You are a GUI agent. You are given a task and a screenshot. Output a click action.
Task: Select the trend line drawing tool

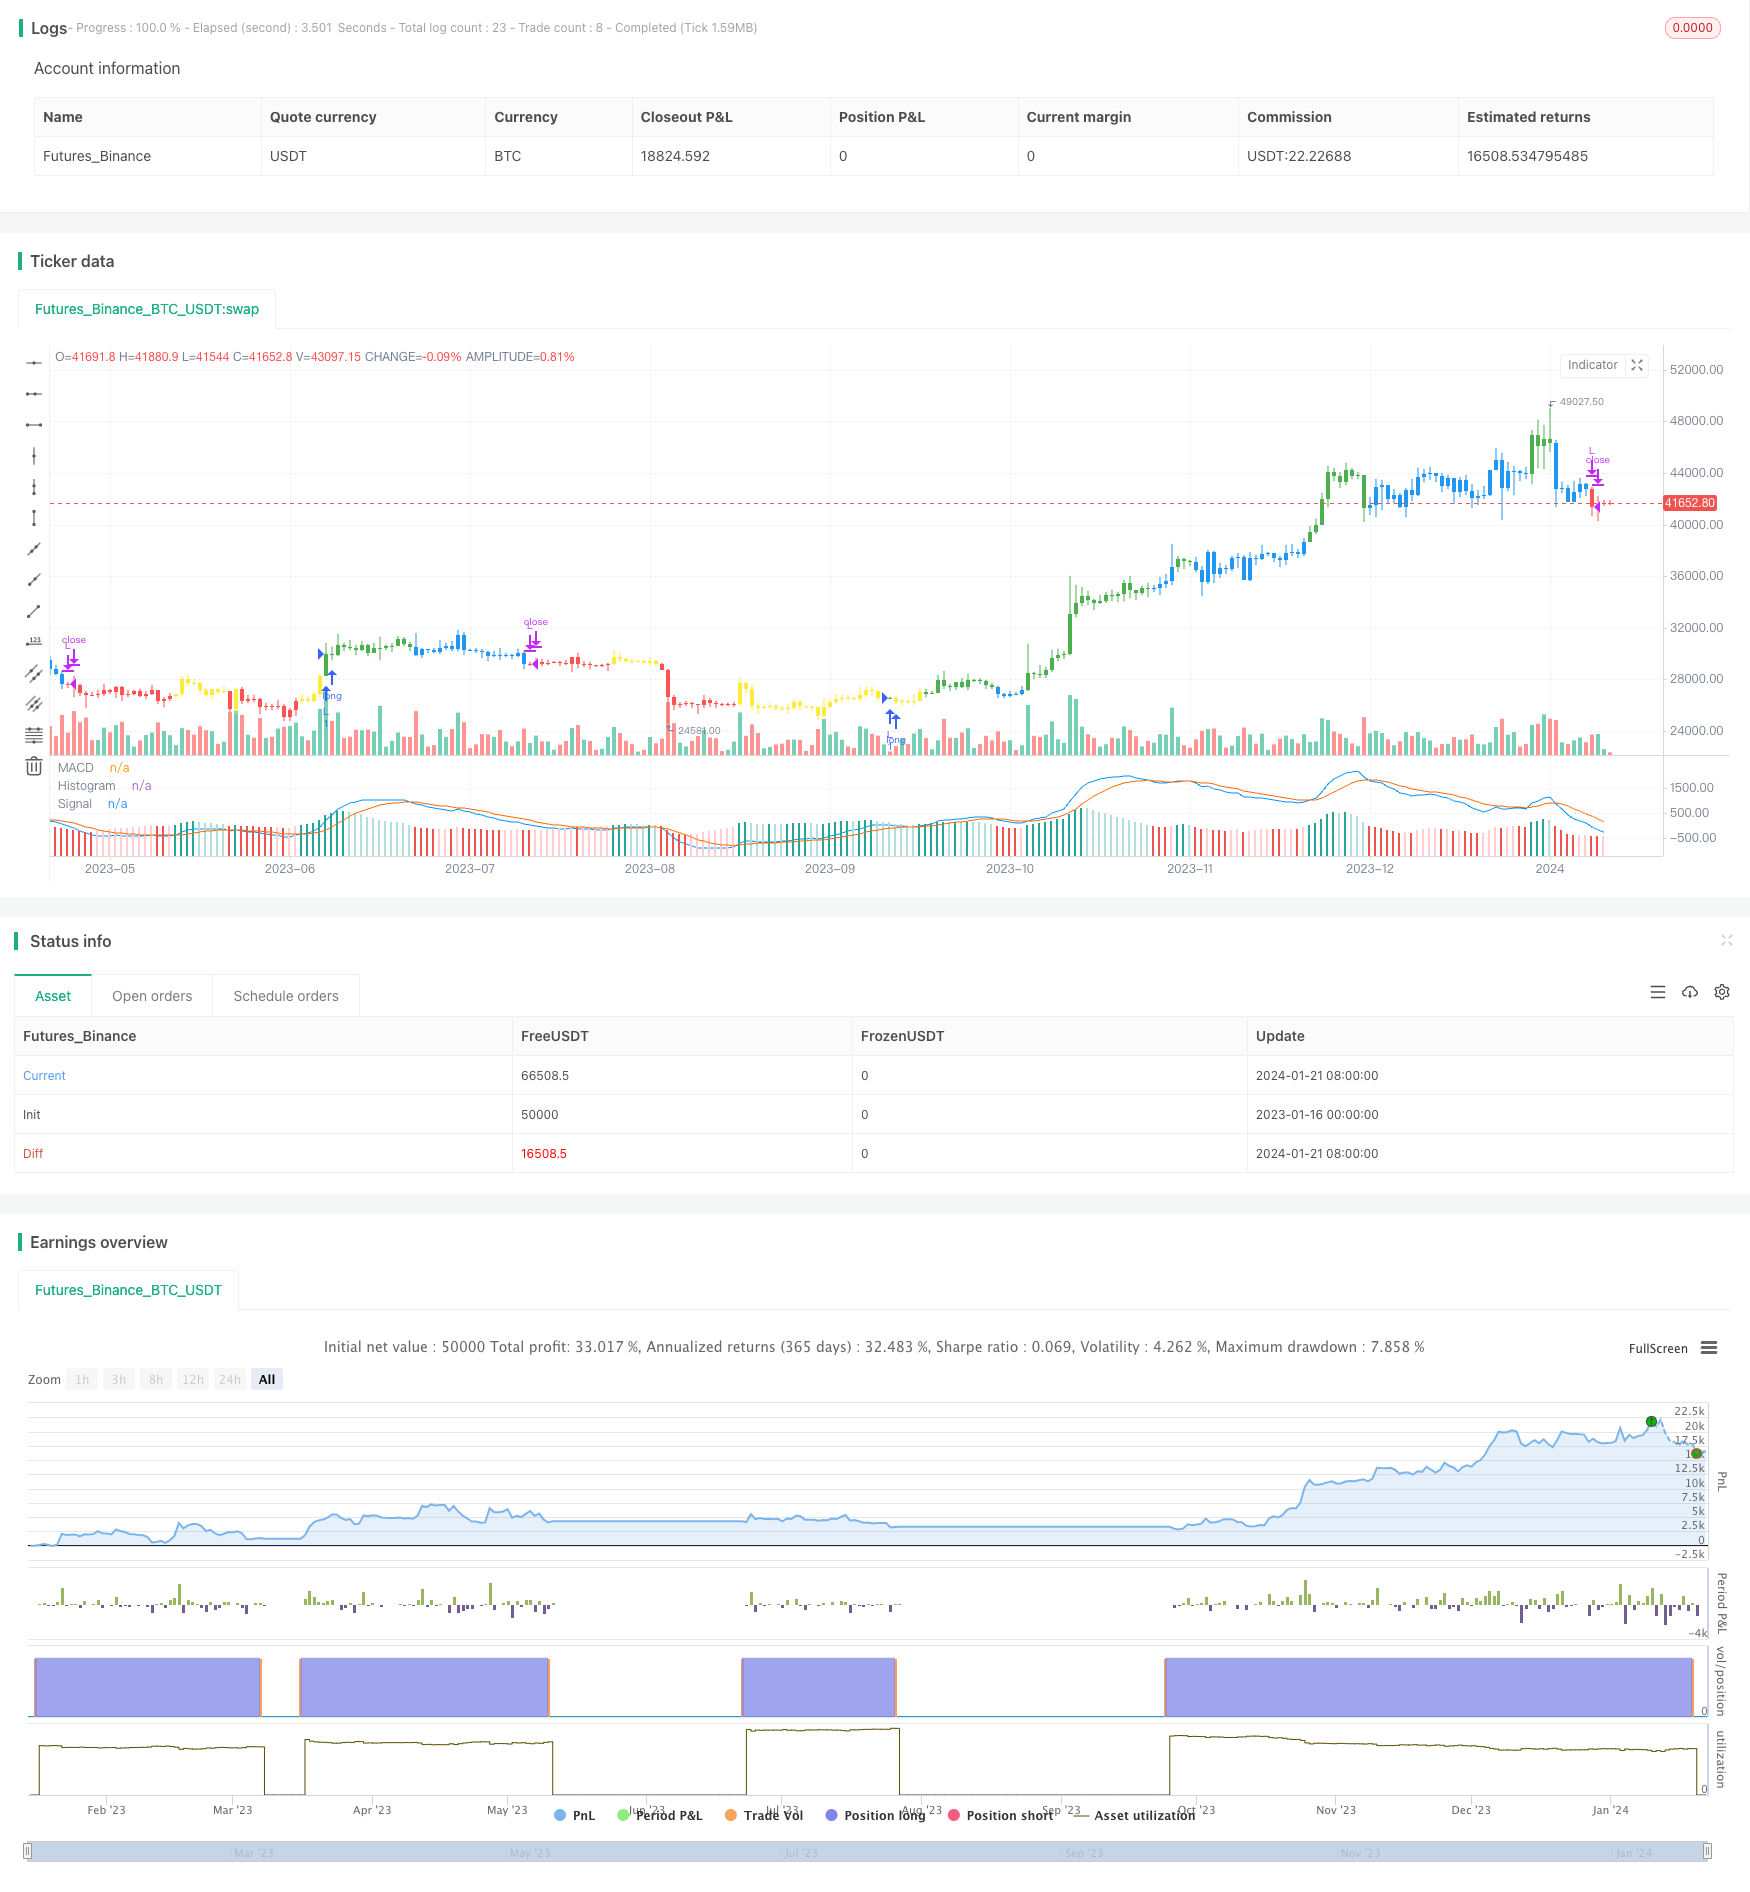pos(34,611)
